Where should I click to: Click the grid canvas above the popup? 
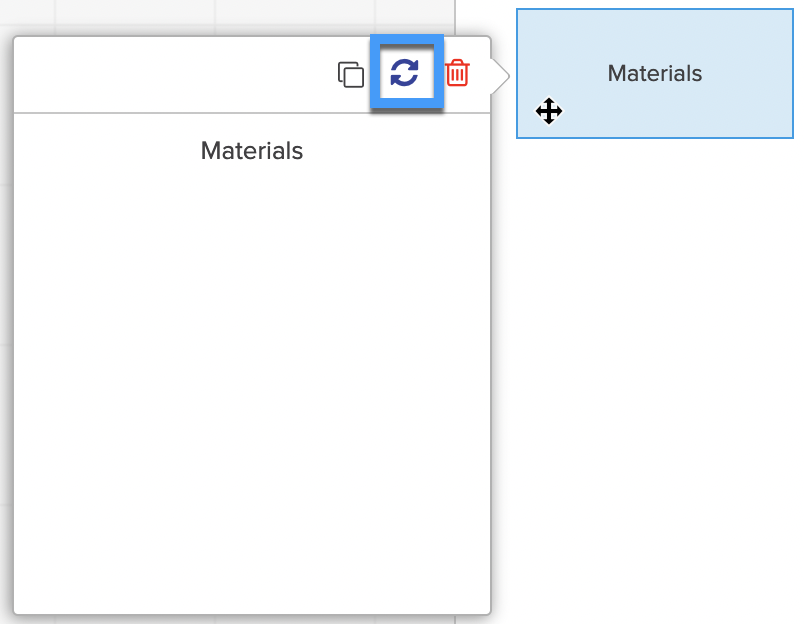click(200, 15)
